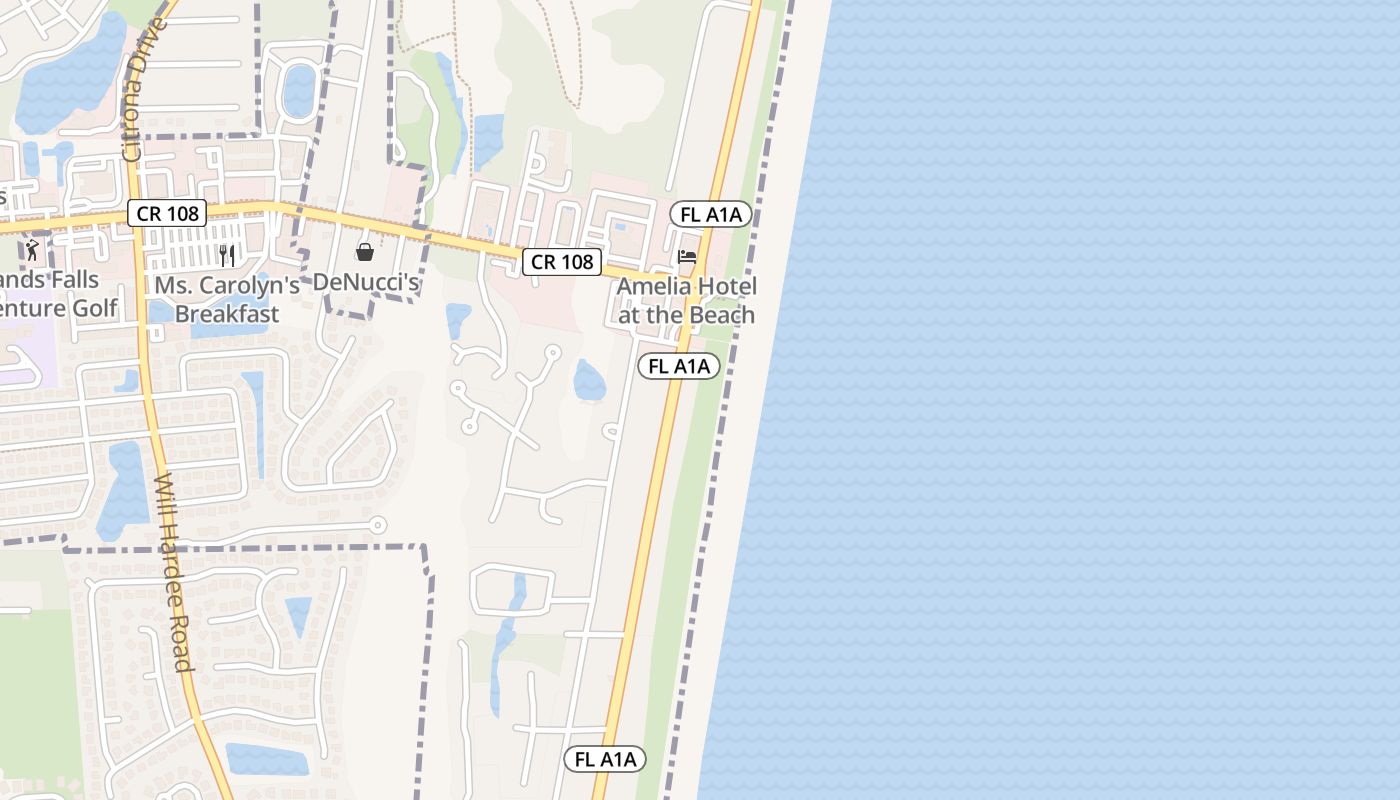Click the right CR 108 road shield
Image resolution: width=1400 pixels, height=800 pixels.
pyautogui.click(x=562, y=262)
